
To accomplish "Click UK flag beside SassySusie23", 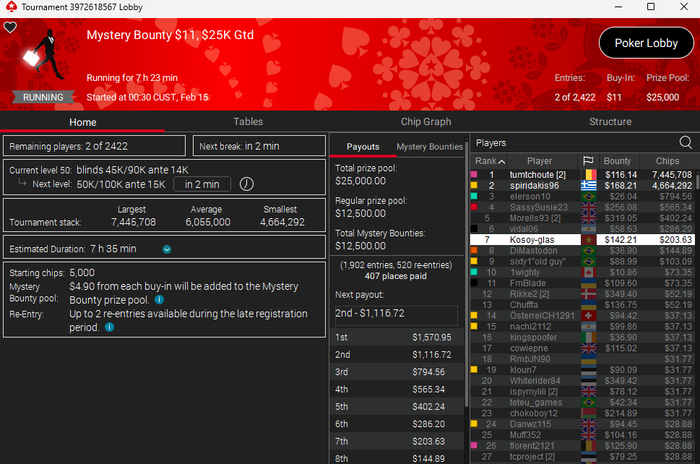I will (589, 207).
